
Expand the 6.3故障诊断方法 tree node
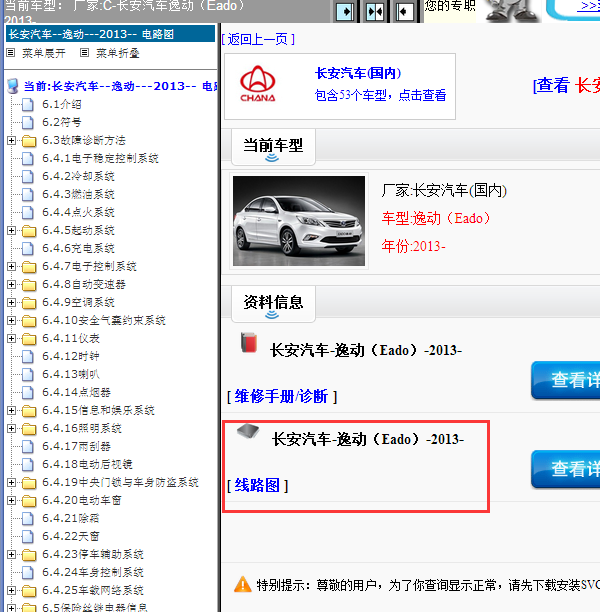pyautogui.click(x=11, y=140)
